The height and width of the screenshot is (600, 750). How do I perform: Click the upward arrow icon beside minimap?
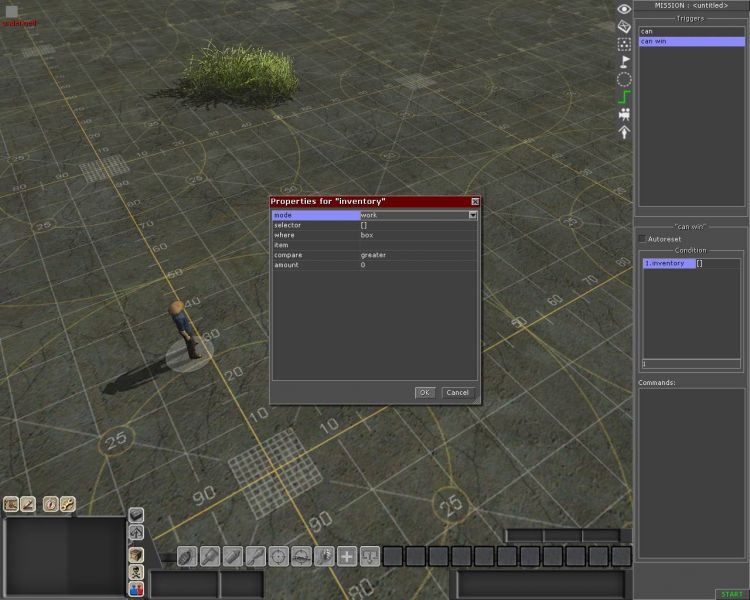tap(136, 532)
